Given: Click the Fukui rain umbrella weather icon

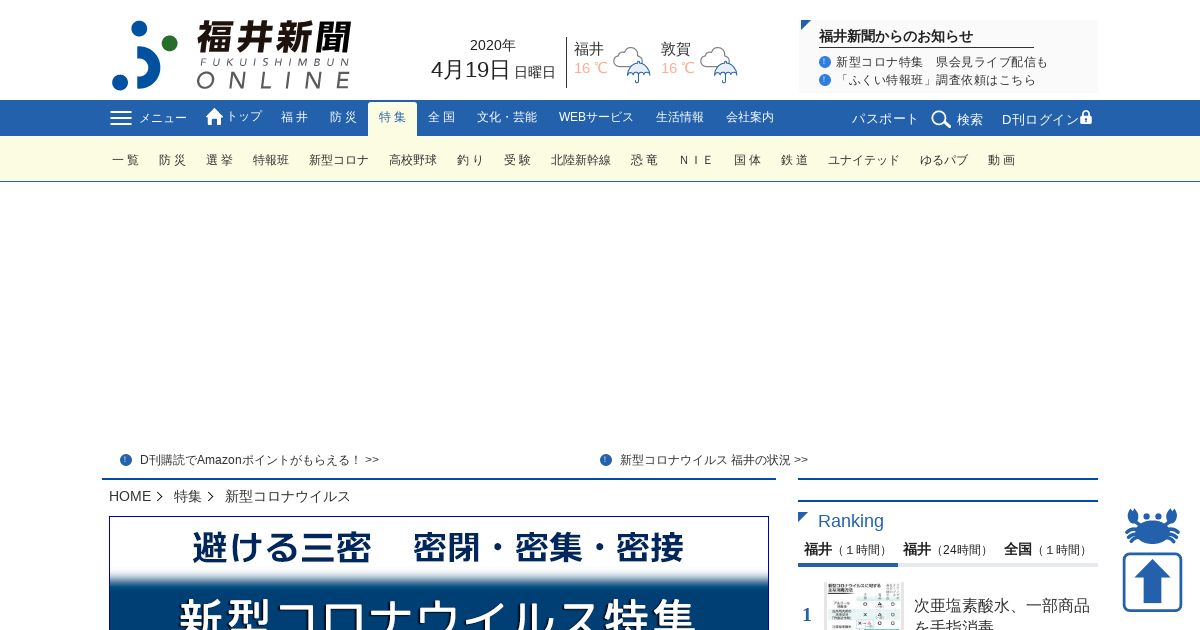Looking at the screenshot, I should tap(632, 64).
